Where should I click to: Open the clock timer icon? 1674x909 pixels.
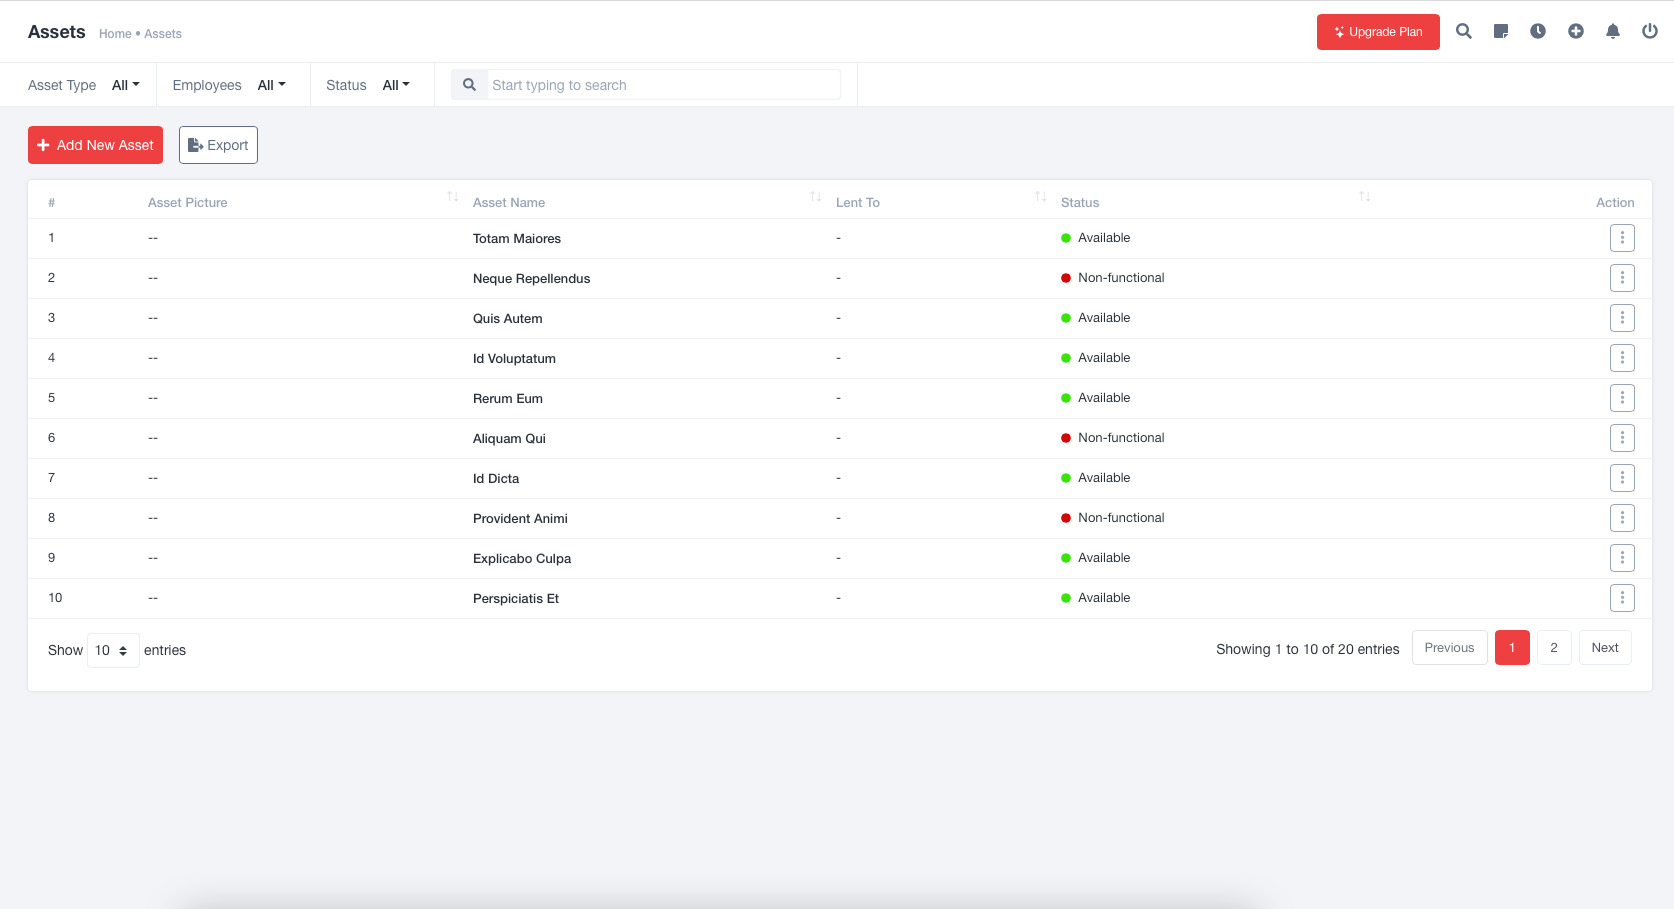(1538, 31)
